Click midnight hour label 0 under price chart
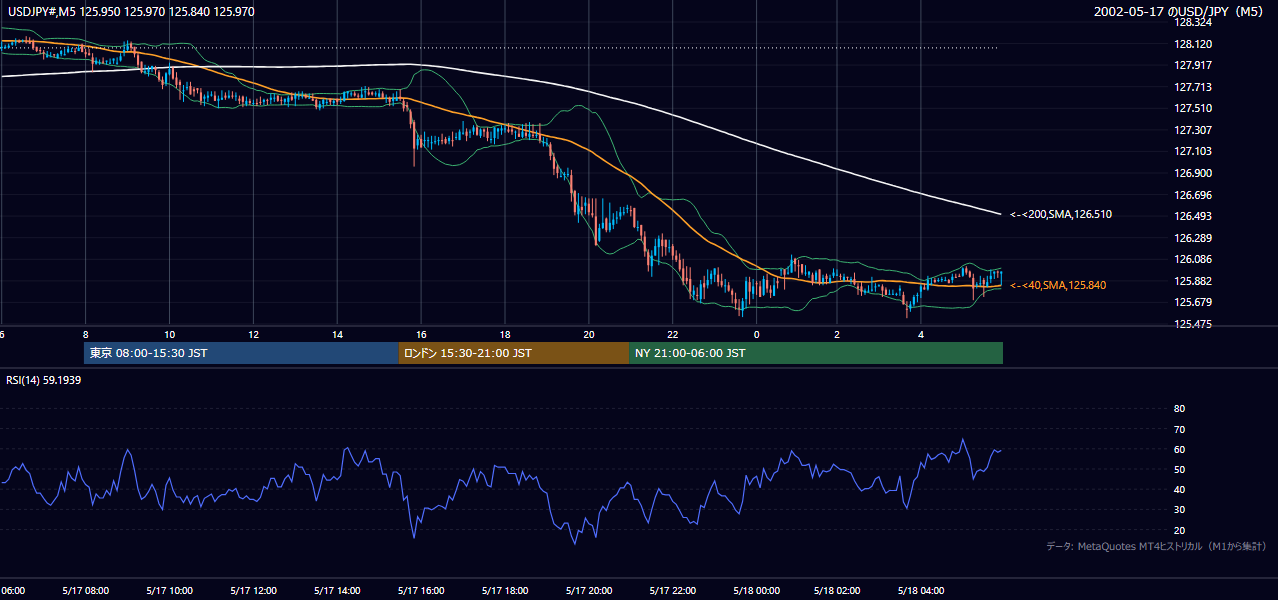The width and height of the screenshot is (1278, 600). (x=757, y=334)
